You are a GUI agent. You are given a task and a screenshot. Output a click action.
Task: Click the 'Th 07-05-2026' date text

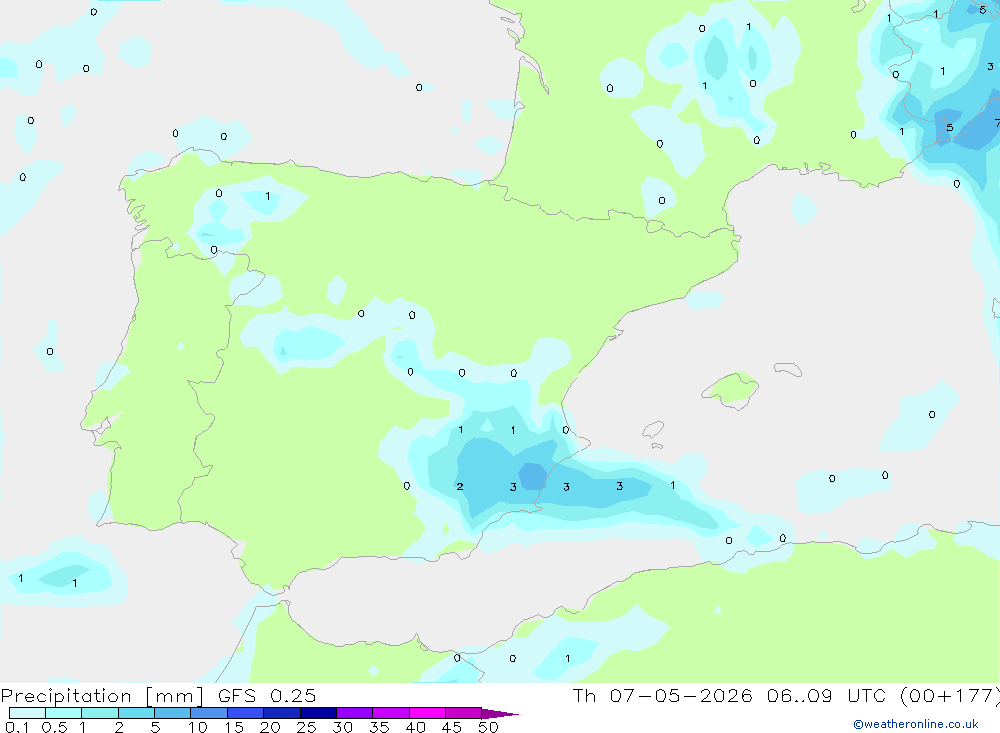pos(663,696)
